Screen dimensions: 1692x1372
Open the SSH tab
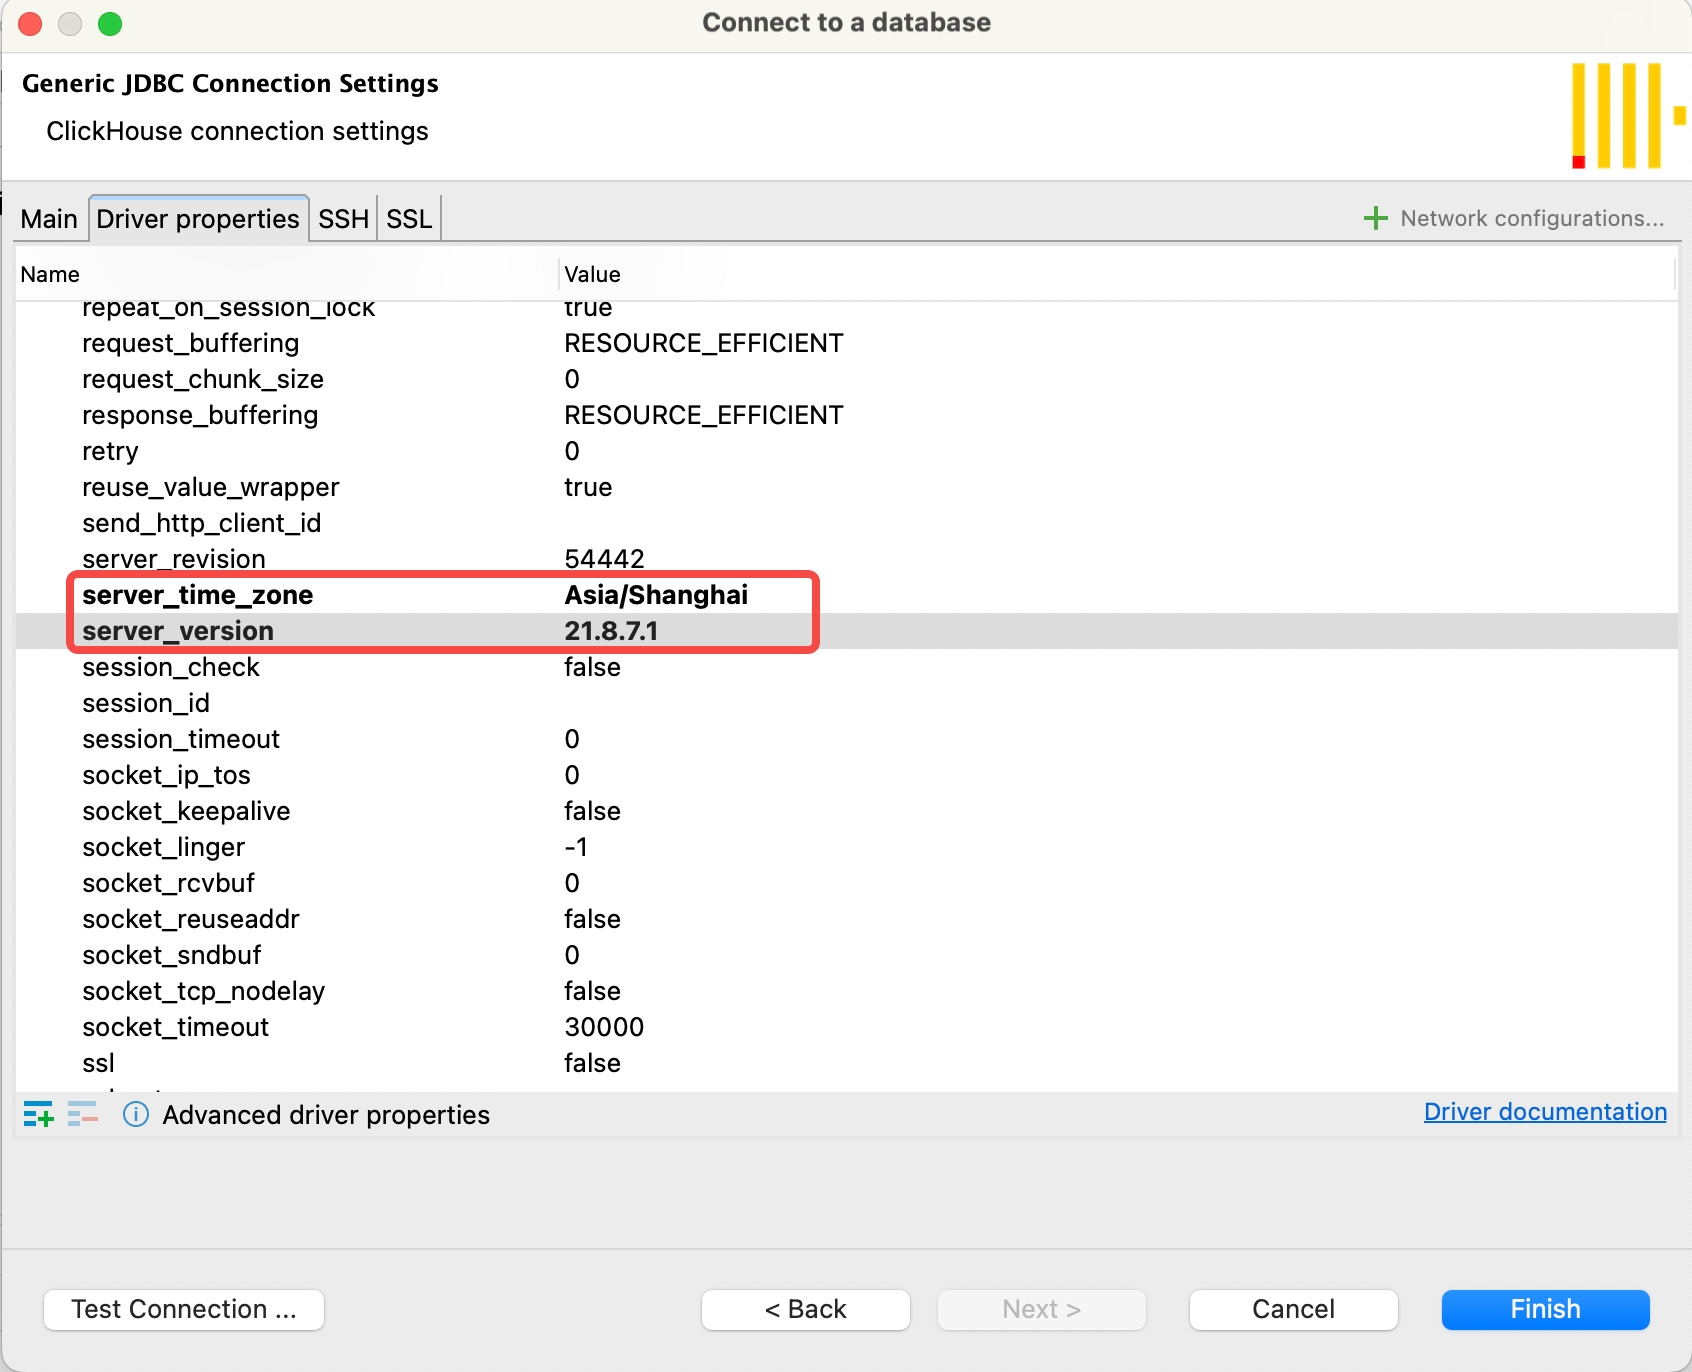tap(343, 219)
